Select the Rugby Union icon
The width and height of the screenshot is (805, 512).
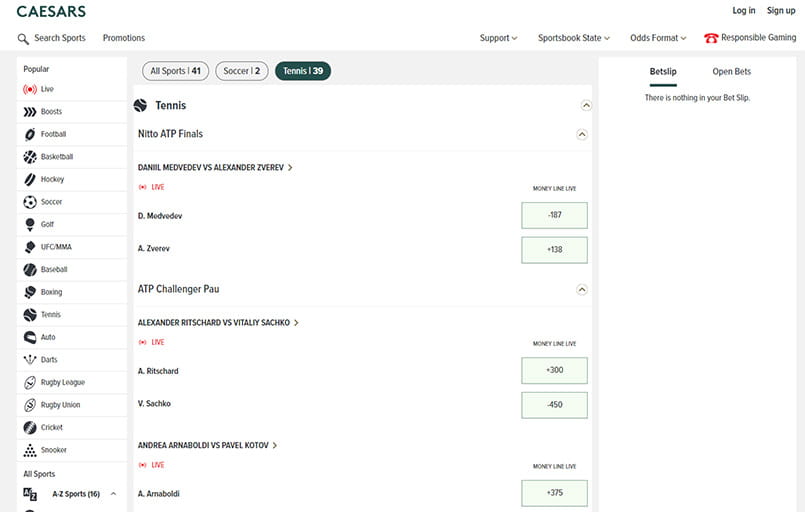tap(30, 405)
